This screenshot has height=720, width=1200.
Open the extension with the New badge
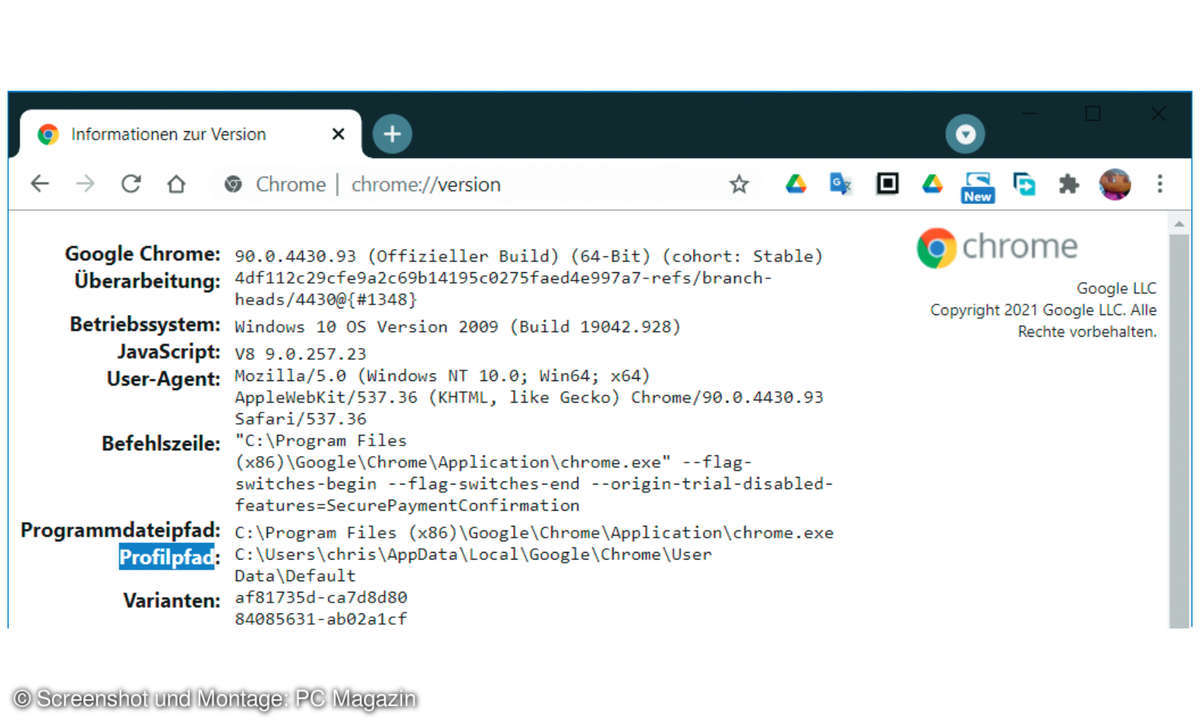pos(977,186)
